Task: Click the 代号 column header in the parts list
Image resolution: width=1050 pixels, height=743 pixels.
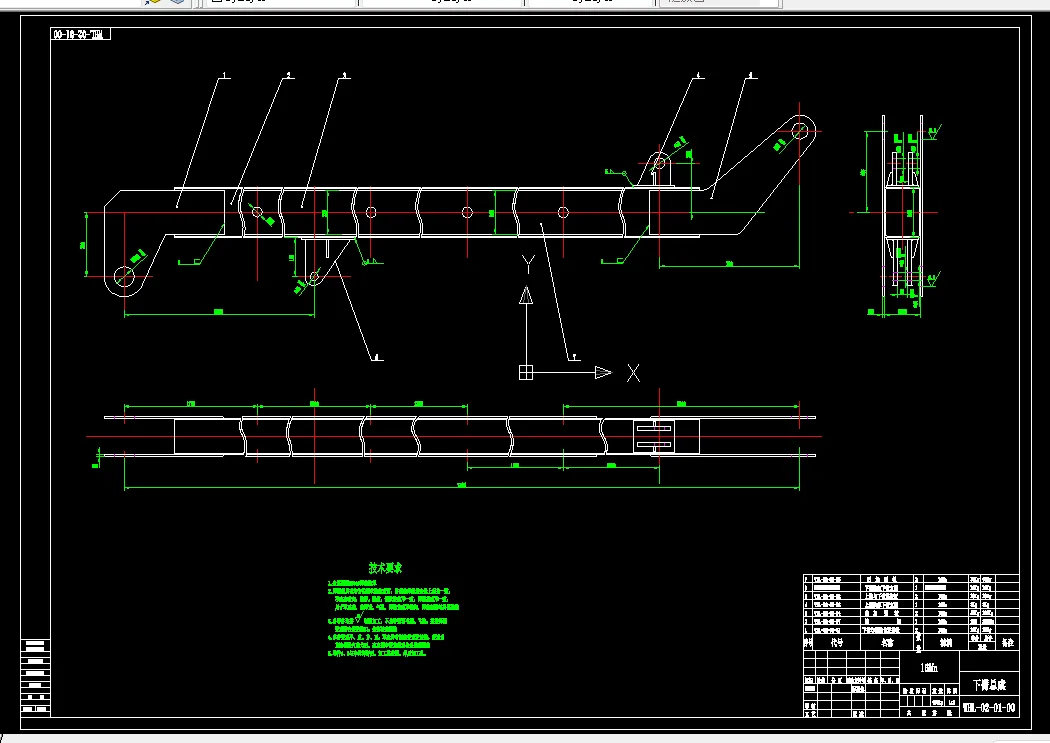Action: click(837, 643)
